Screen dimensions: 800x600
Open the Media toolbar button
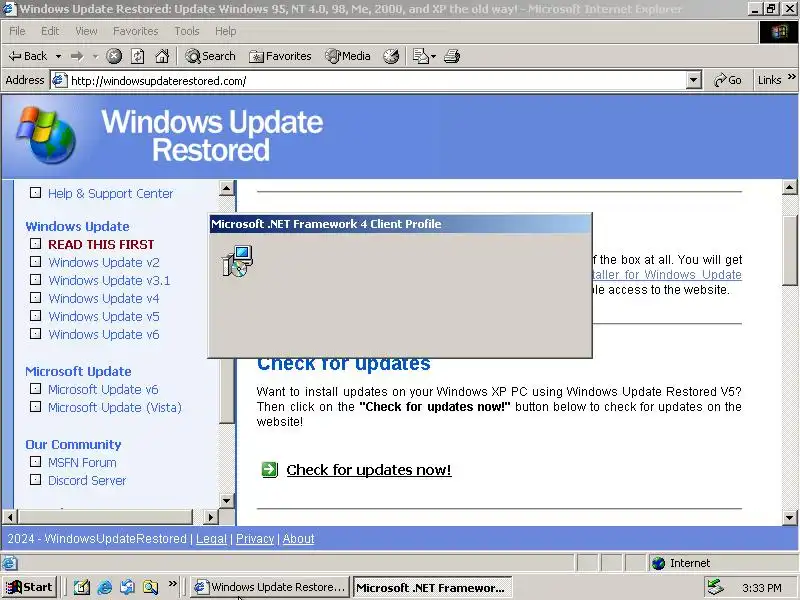(x=348, y=56)
